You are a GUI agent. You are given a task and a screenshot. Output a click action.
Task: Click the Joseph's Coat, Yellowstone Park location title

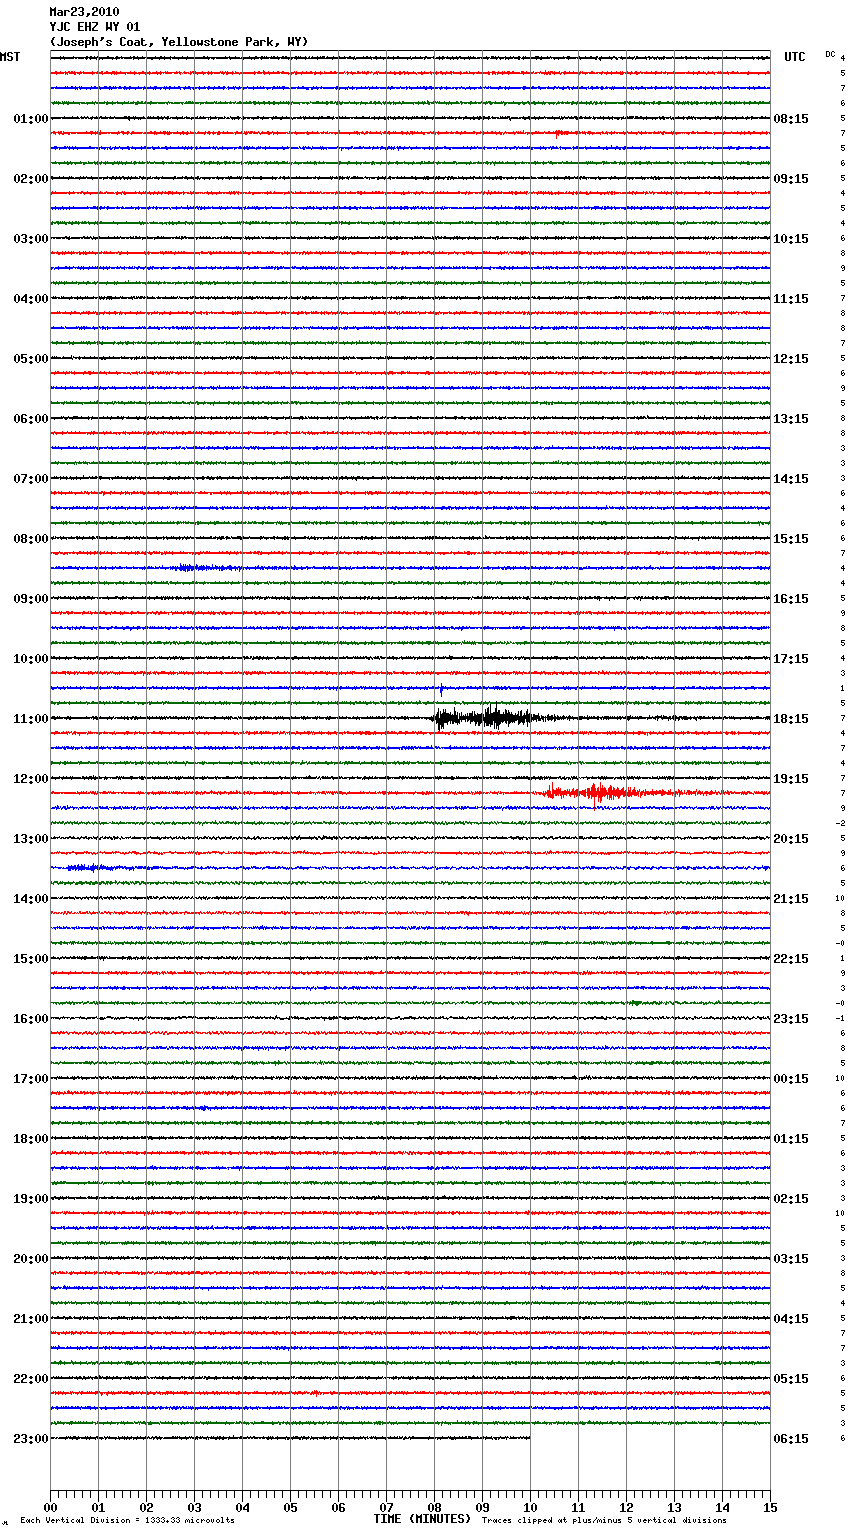click(x=179, y=42)
